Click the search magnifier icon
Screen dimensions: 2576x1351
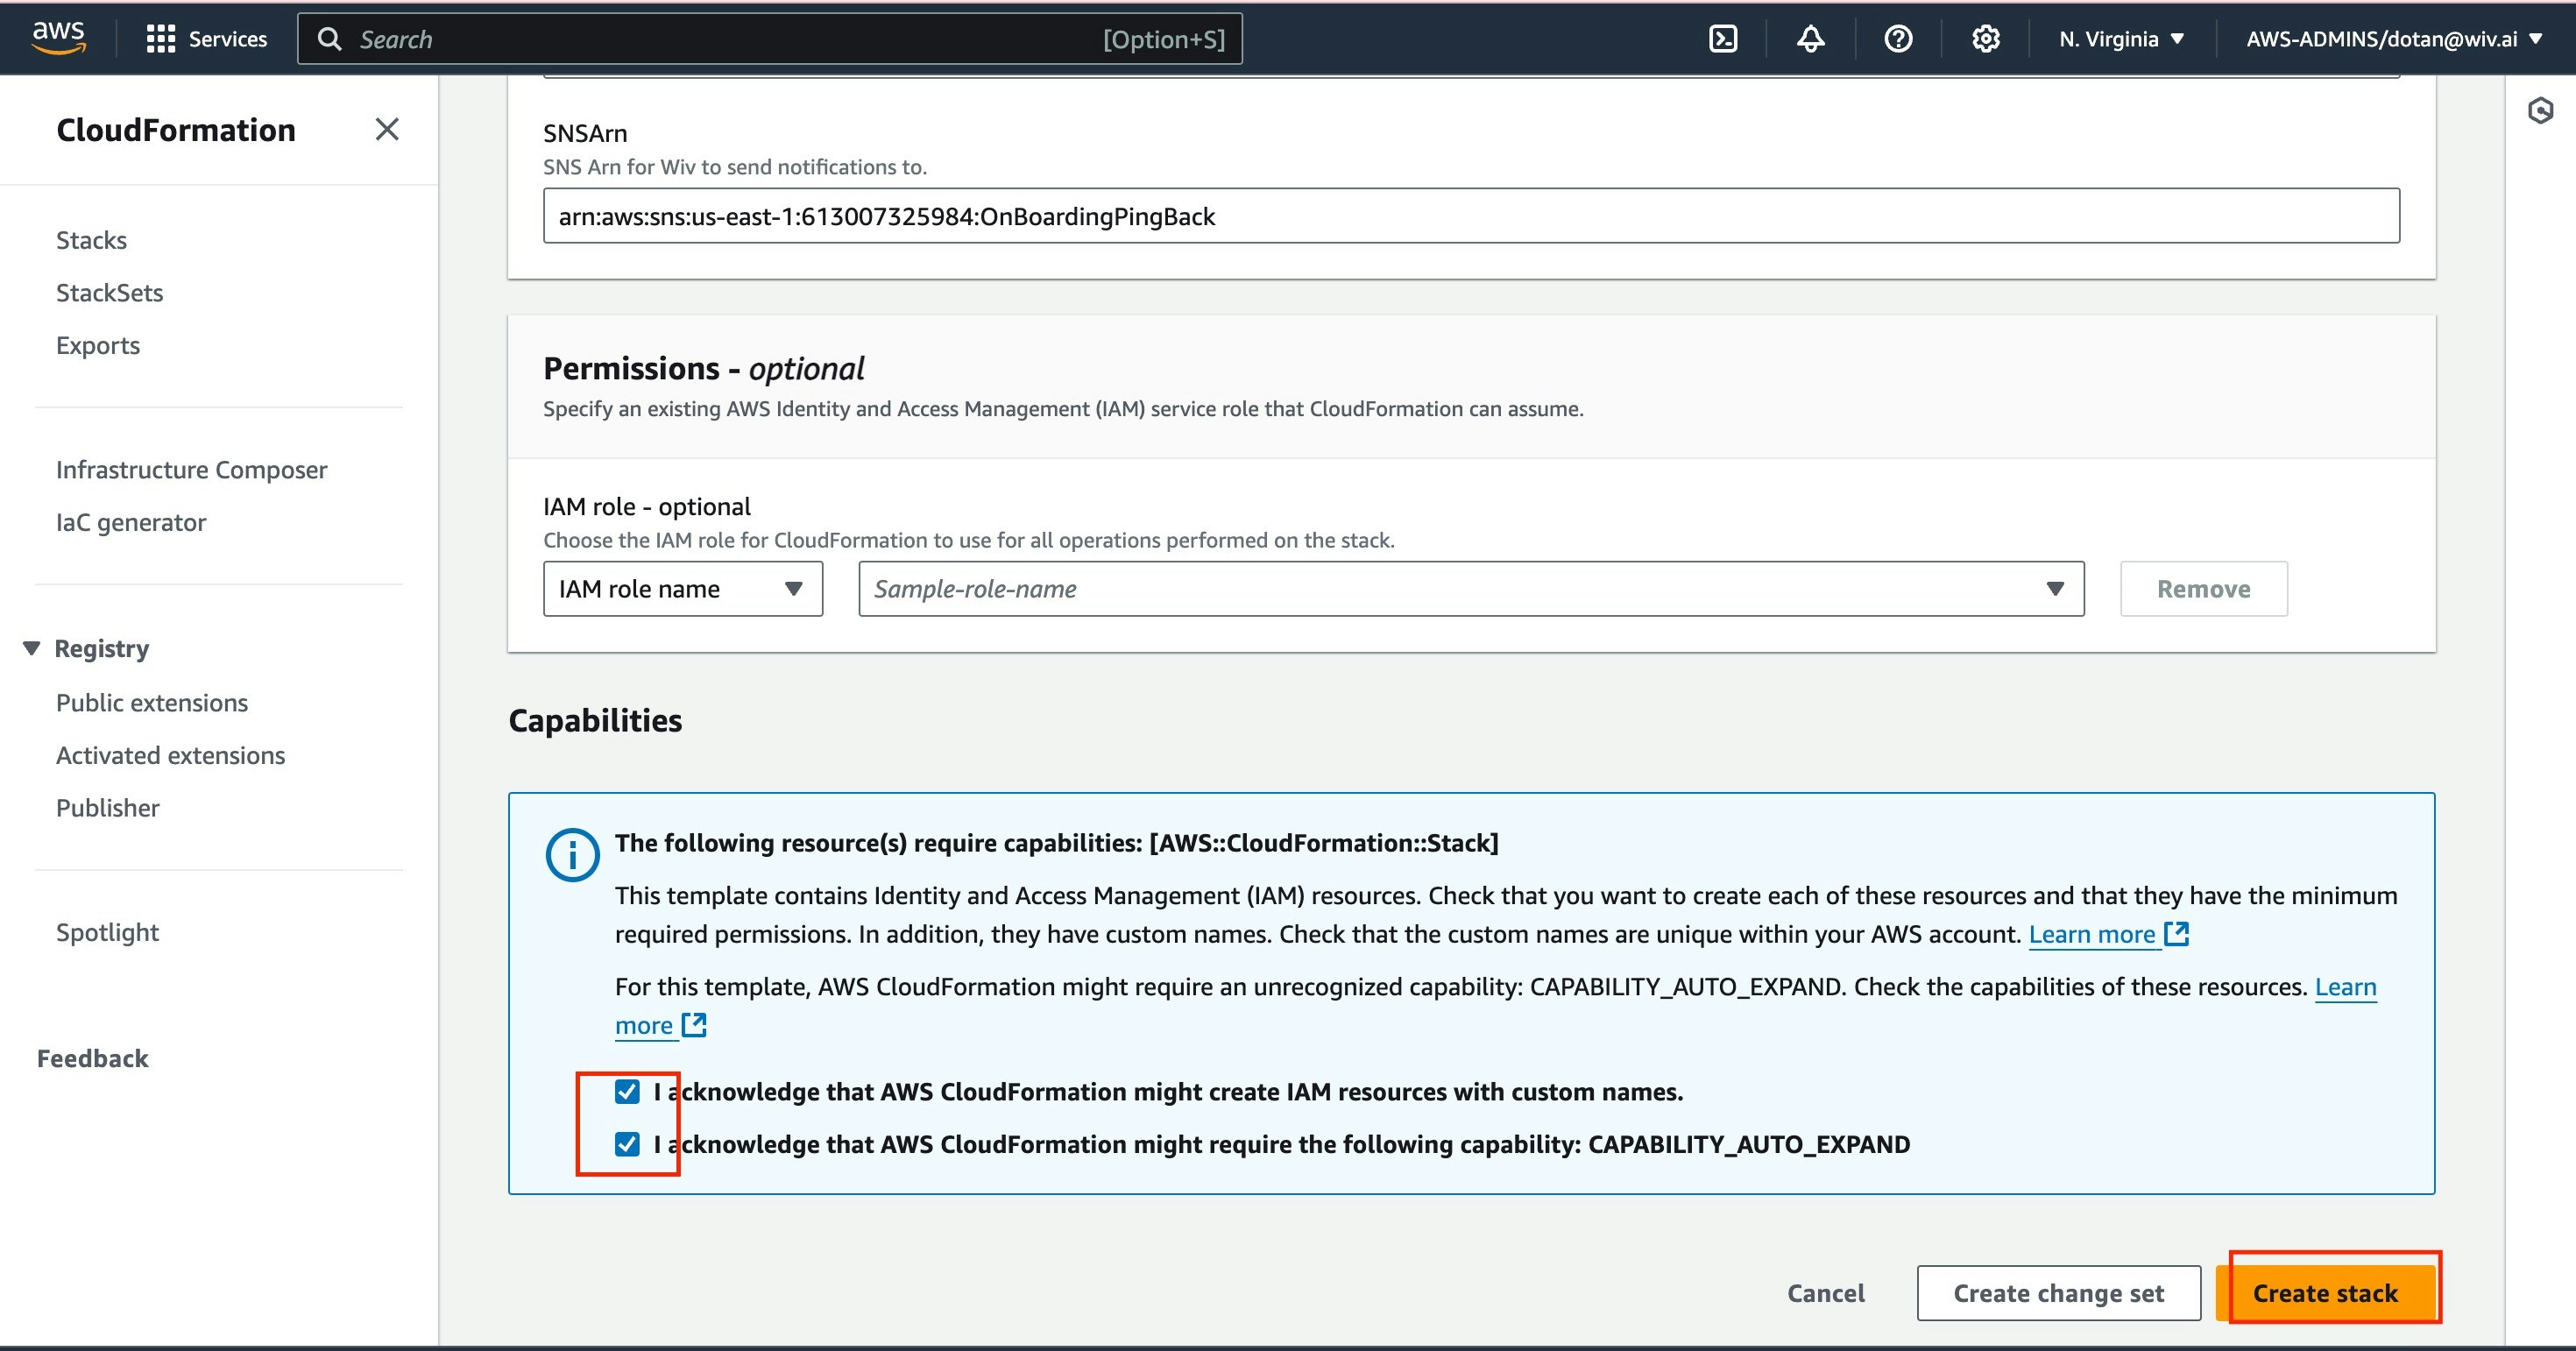pyautogui.click(x=330, y=38)
